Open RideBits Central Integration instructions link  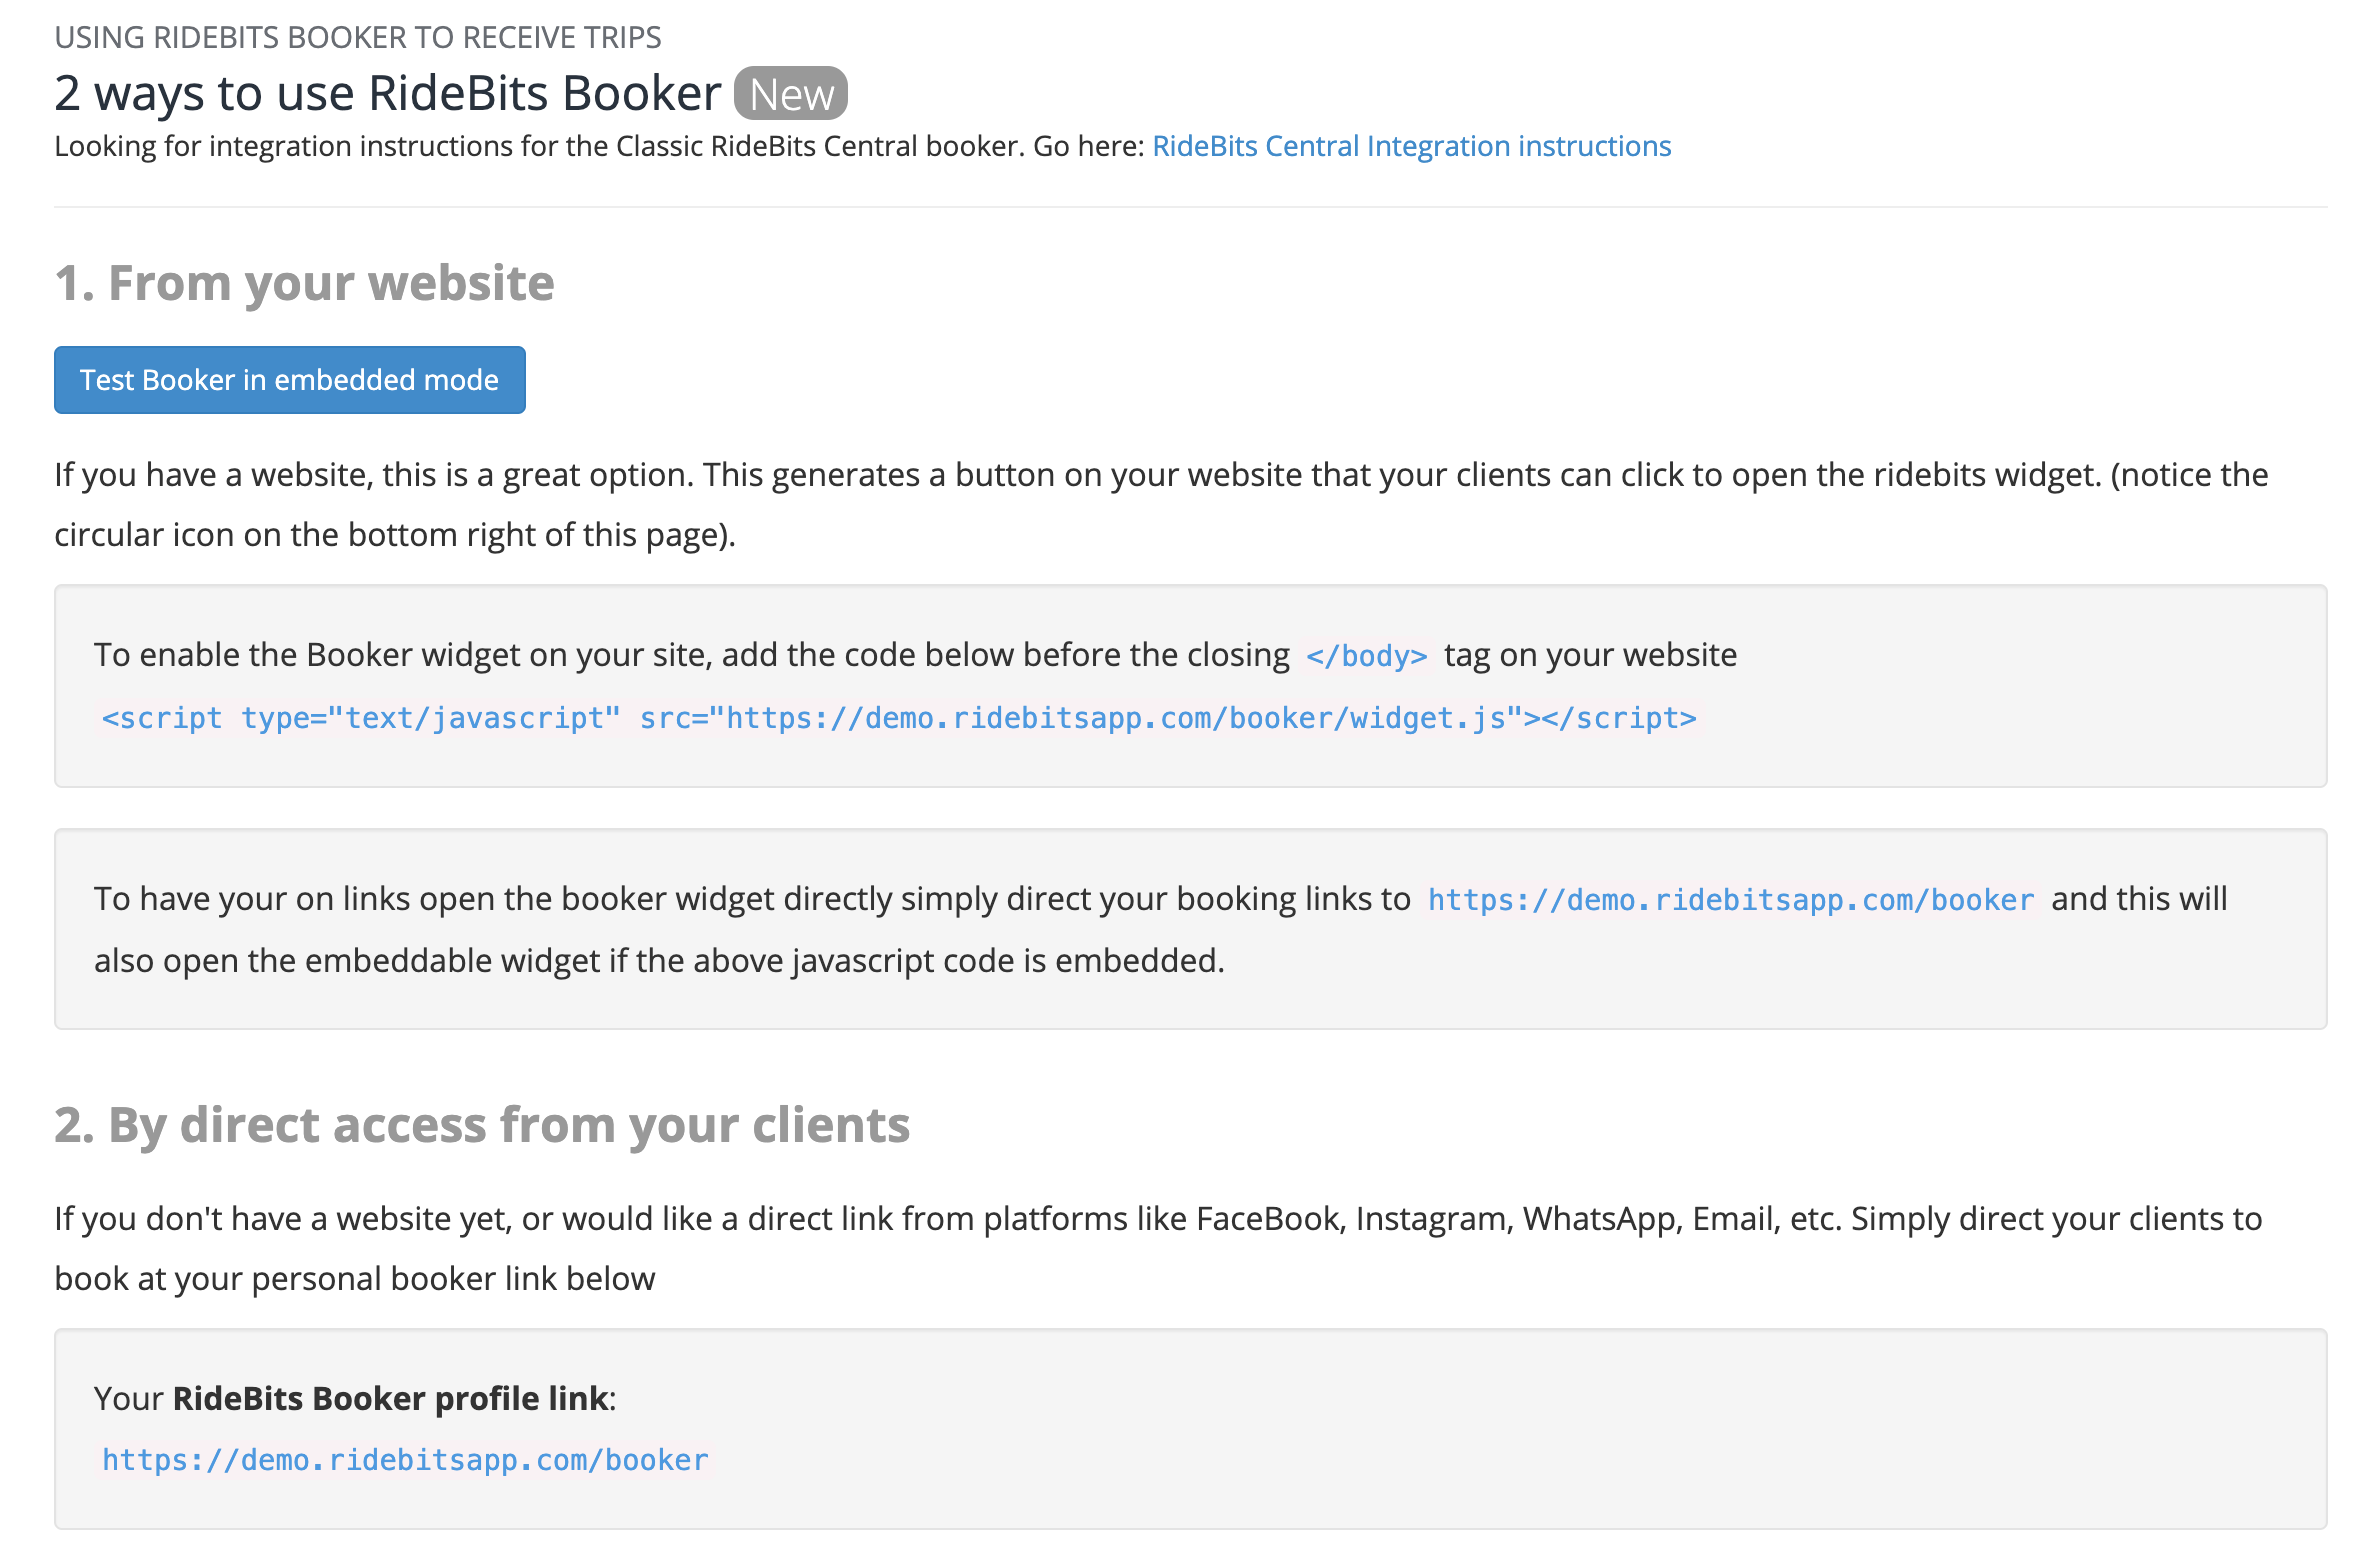coord(1410,146)
